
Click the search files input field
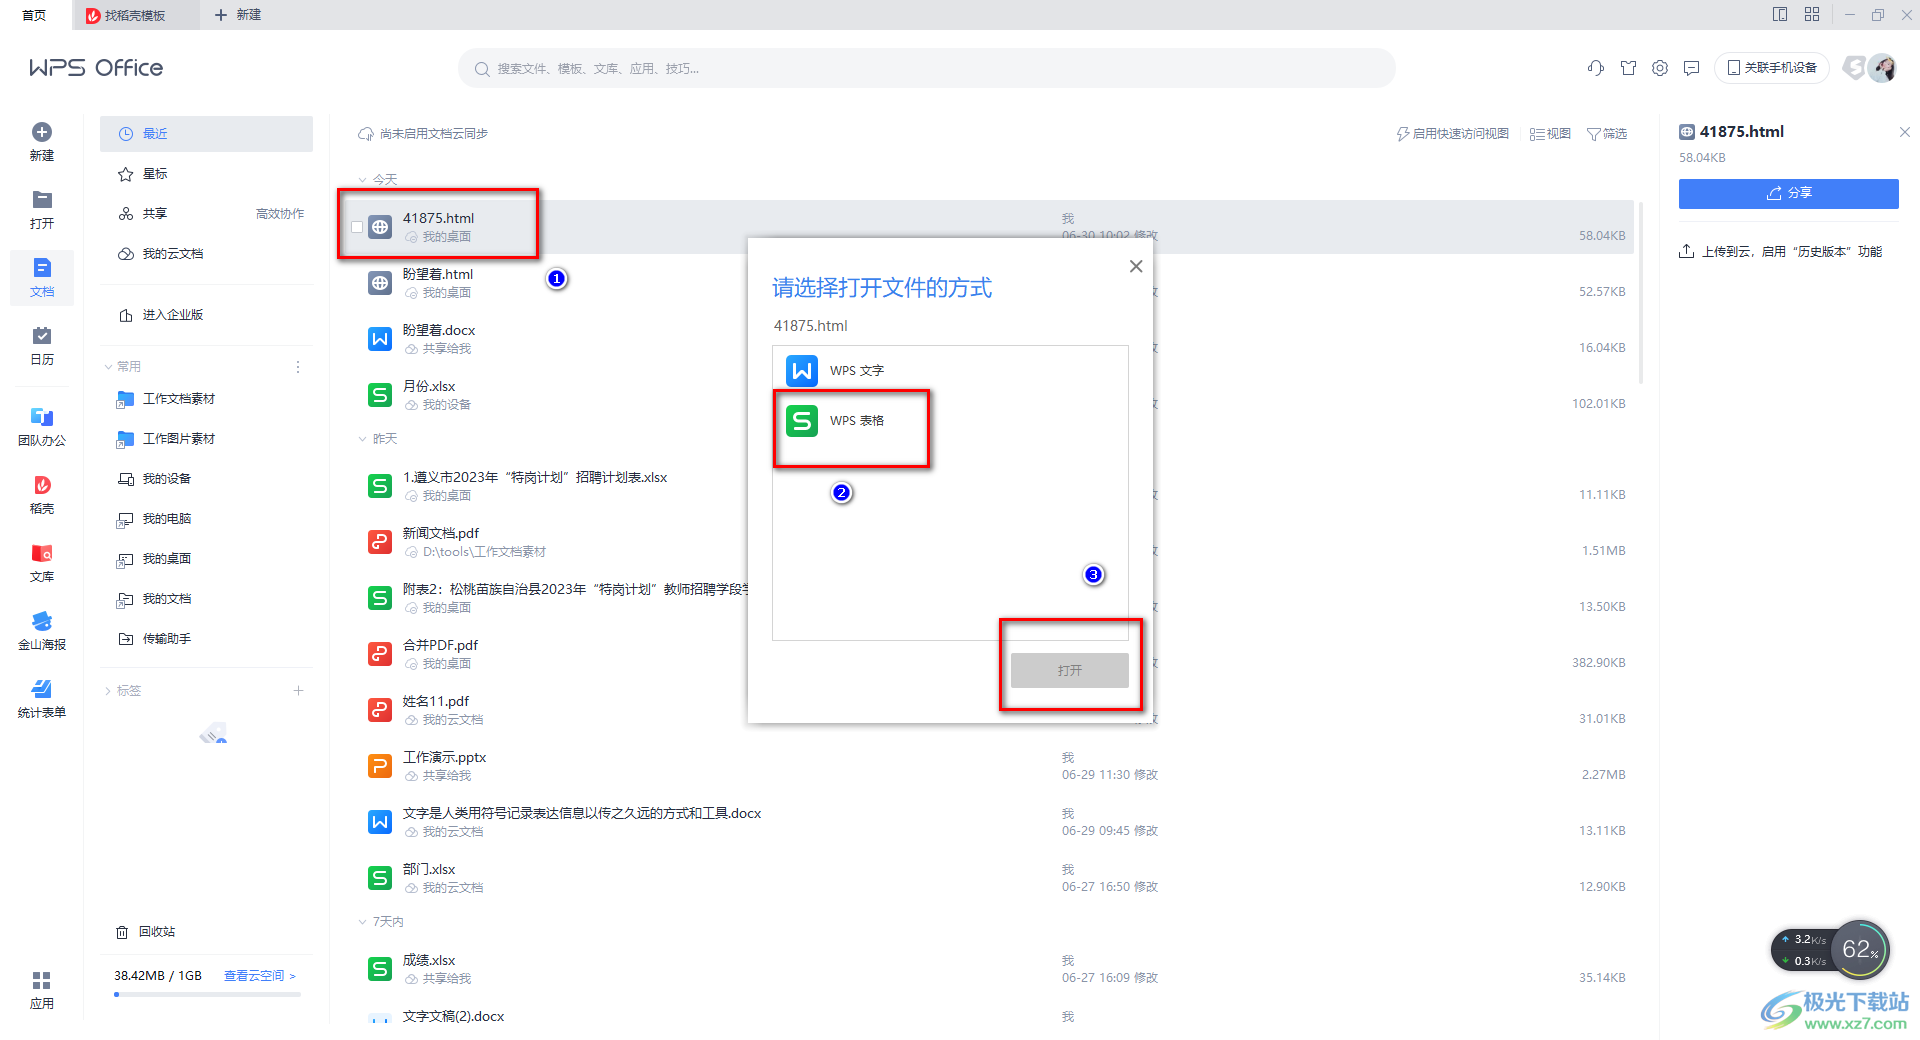click(927, 69)
